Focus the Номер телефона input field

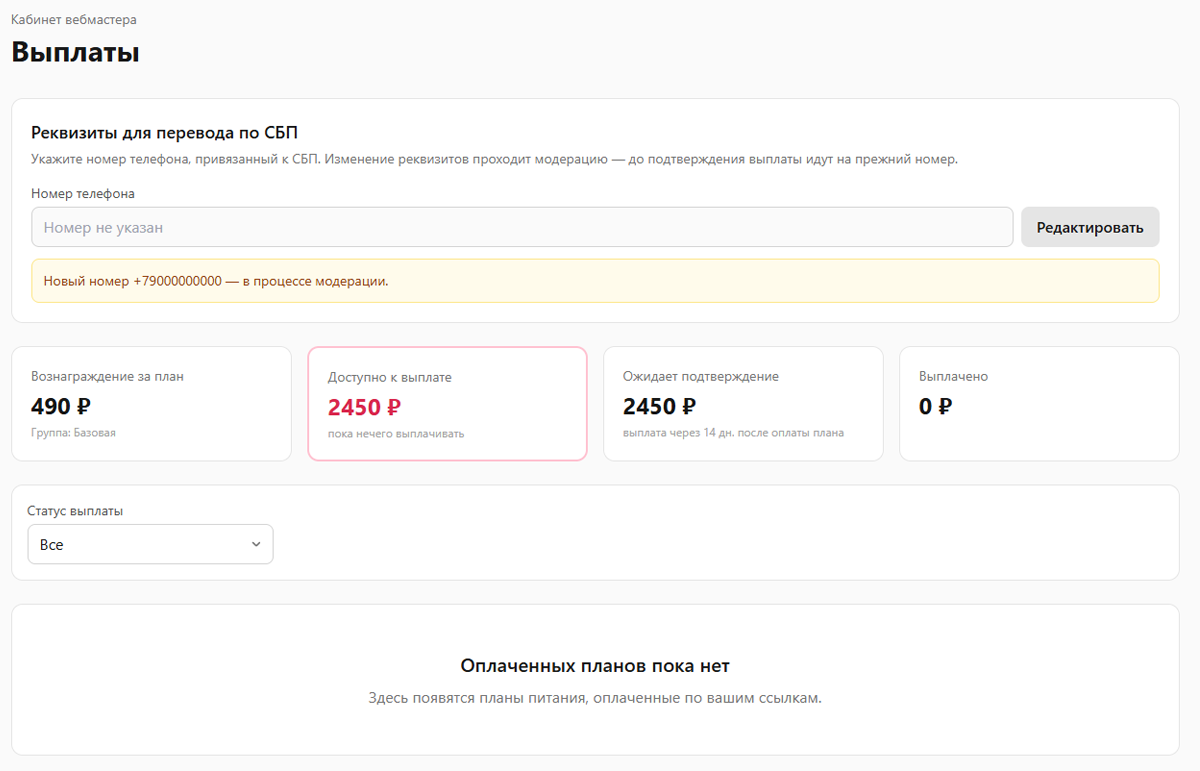522,227
